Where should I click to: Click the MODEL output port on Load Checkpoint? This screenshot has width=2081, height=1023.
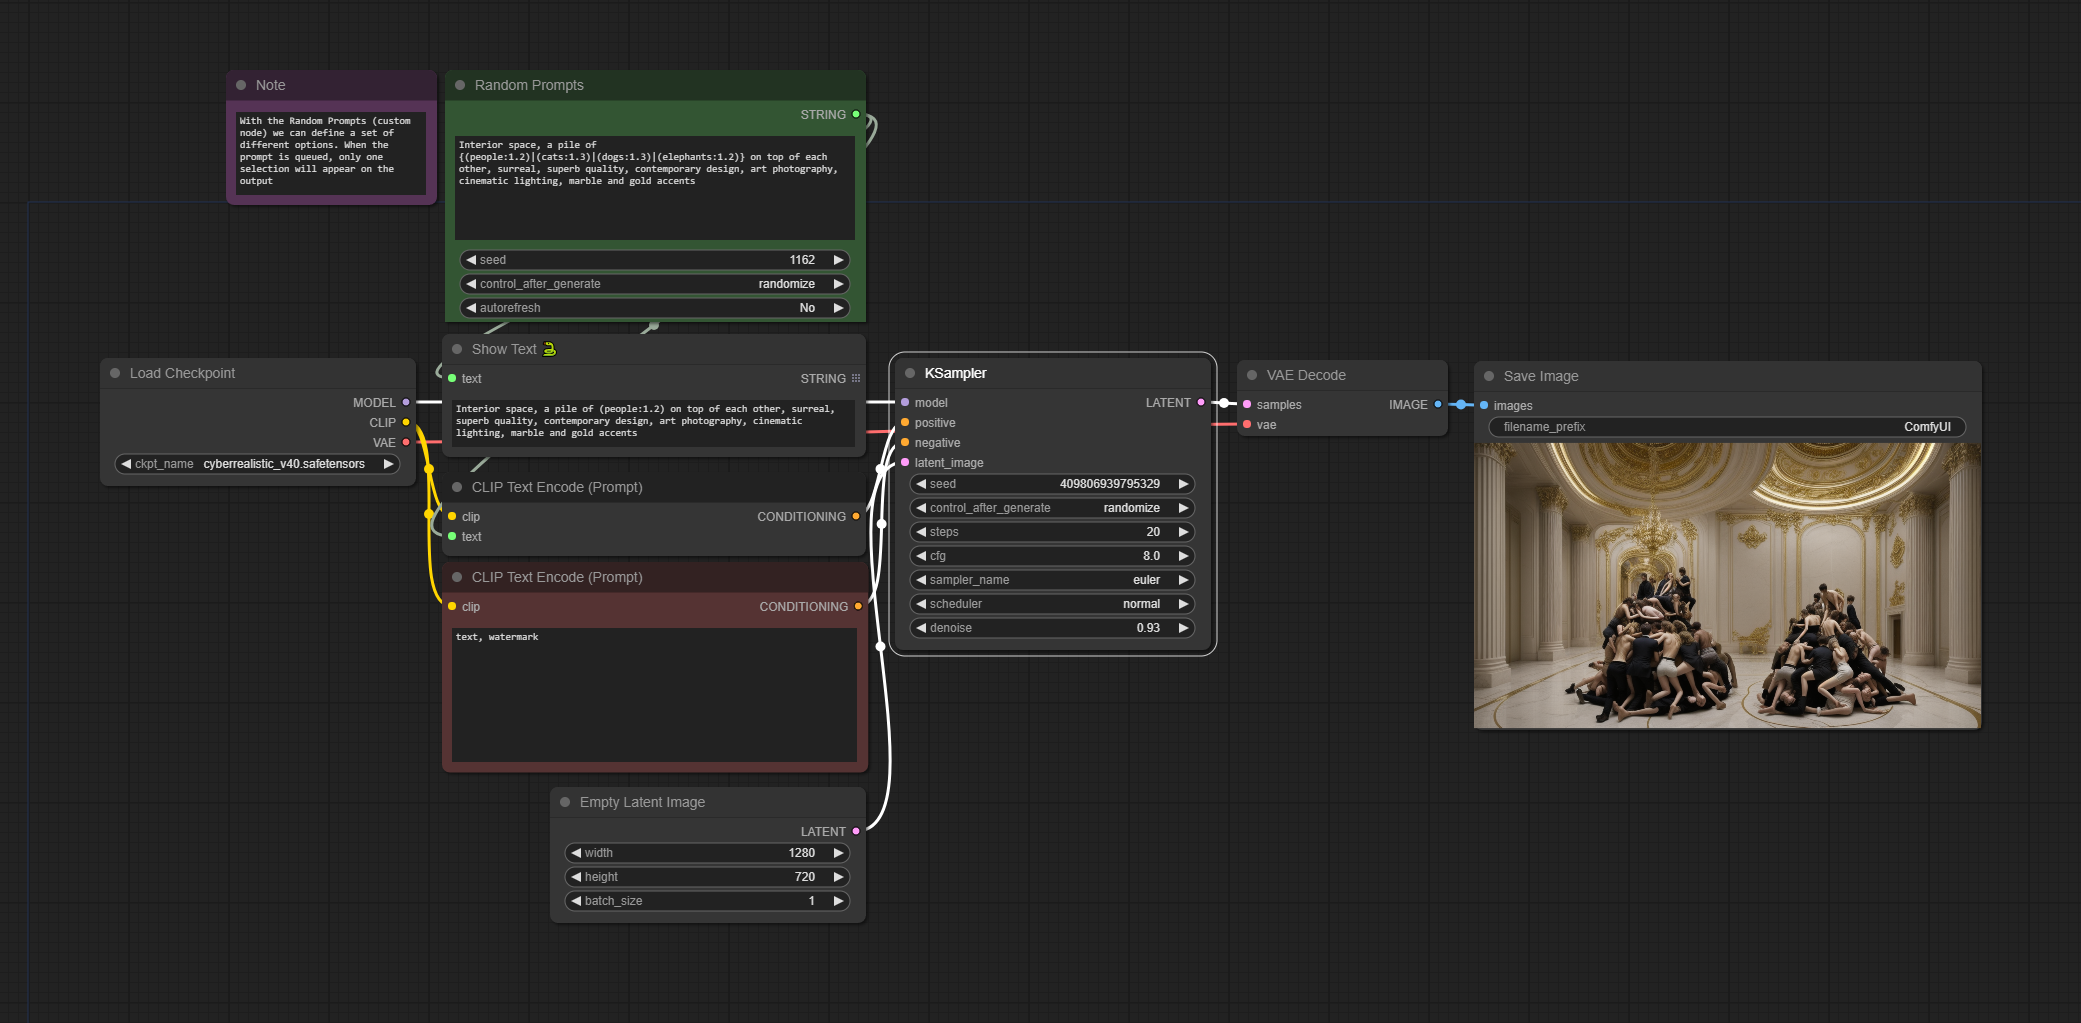[x=406, y=402]
